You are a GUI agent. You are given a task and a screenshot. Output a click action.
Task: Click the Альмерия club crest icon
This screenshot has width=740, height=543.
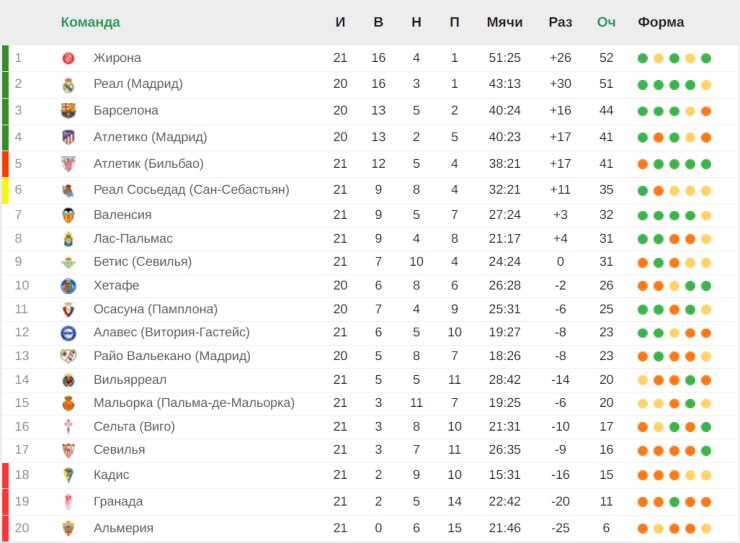click(68, 528)
